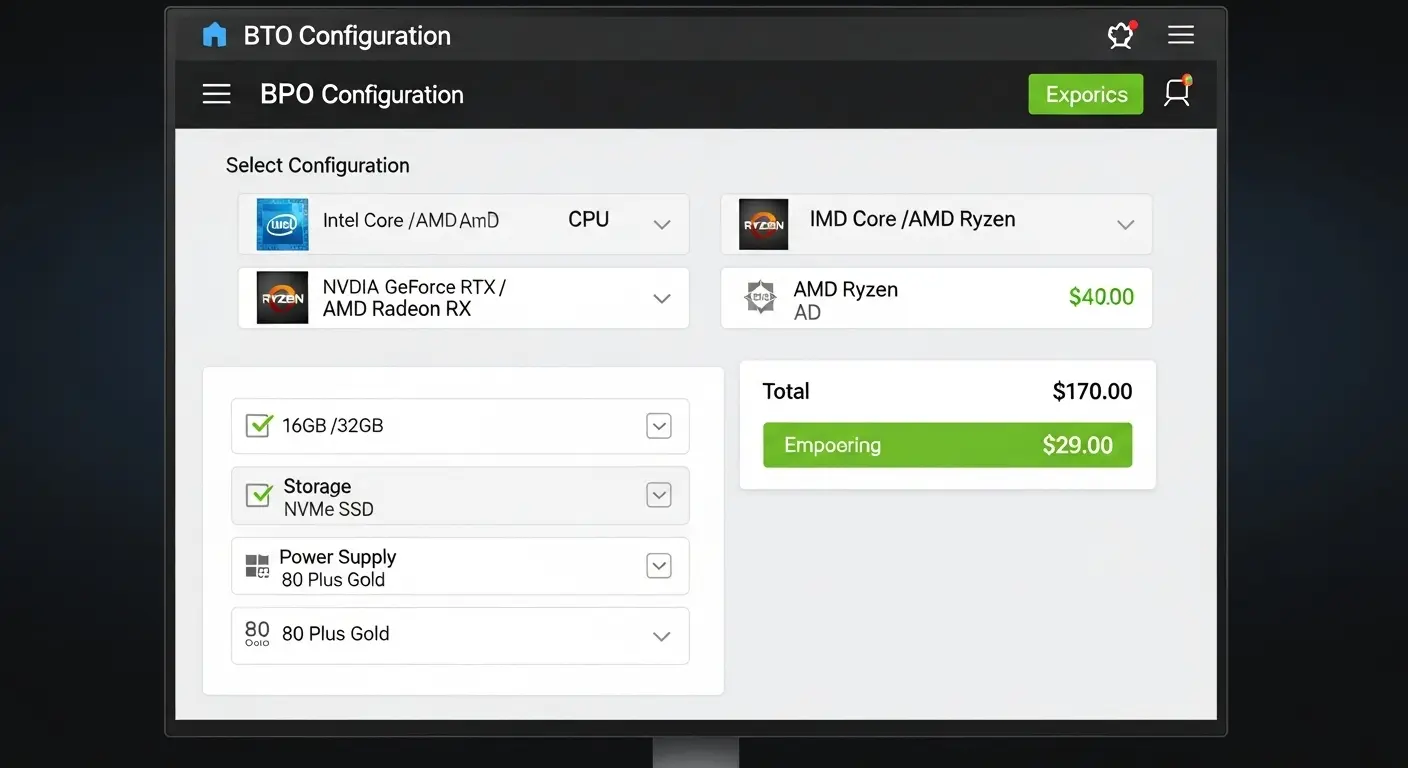Screen dimensions: 1408x768
Task: Click the blue home icon
Action: coord(214,35)
